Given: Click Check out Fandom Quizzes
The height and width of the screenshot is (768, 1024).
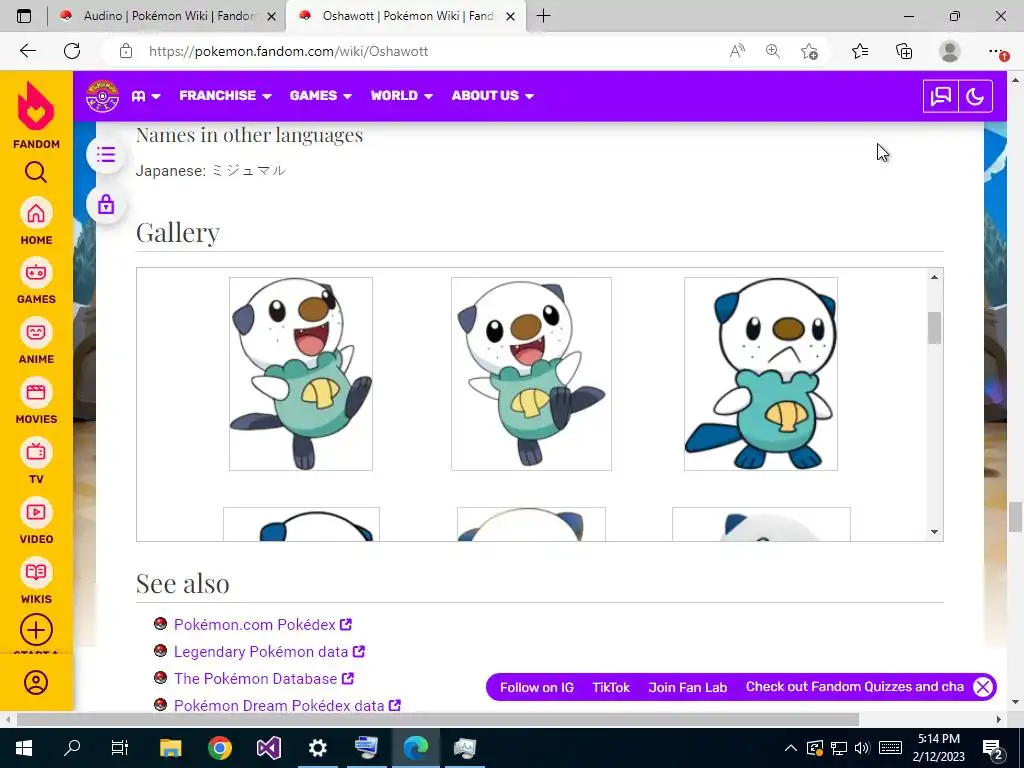Looking at the screenshot, I should point(855,686).
